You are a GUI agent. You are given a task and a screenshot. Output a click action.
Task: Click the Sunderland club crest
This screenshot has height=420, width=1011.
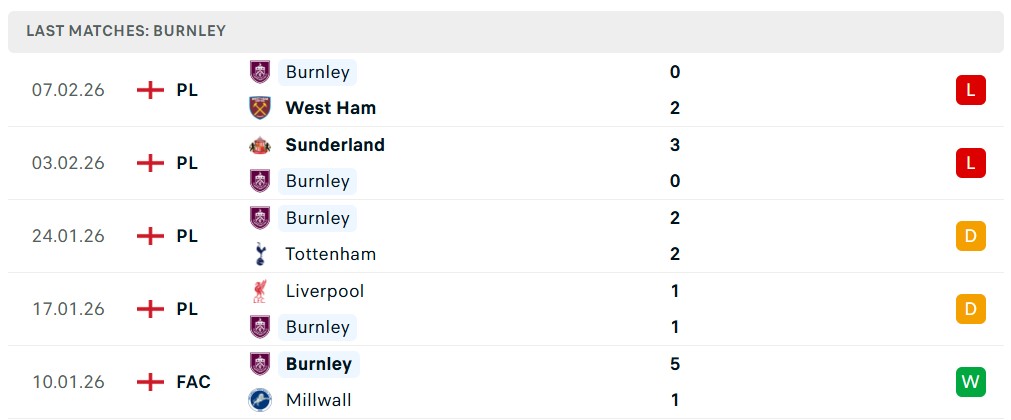(x=260, y=145)
